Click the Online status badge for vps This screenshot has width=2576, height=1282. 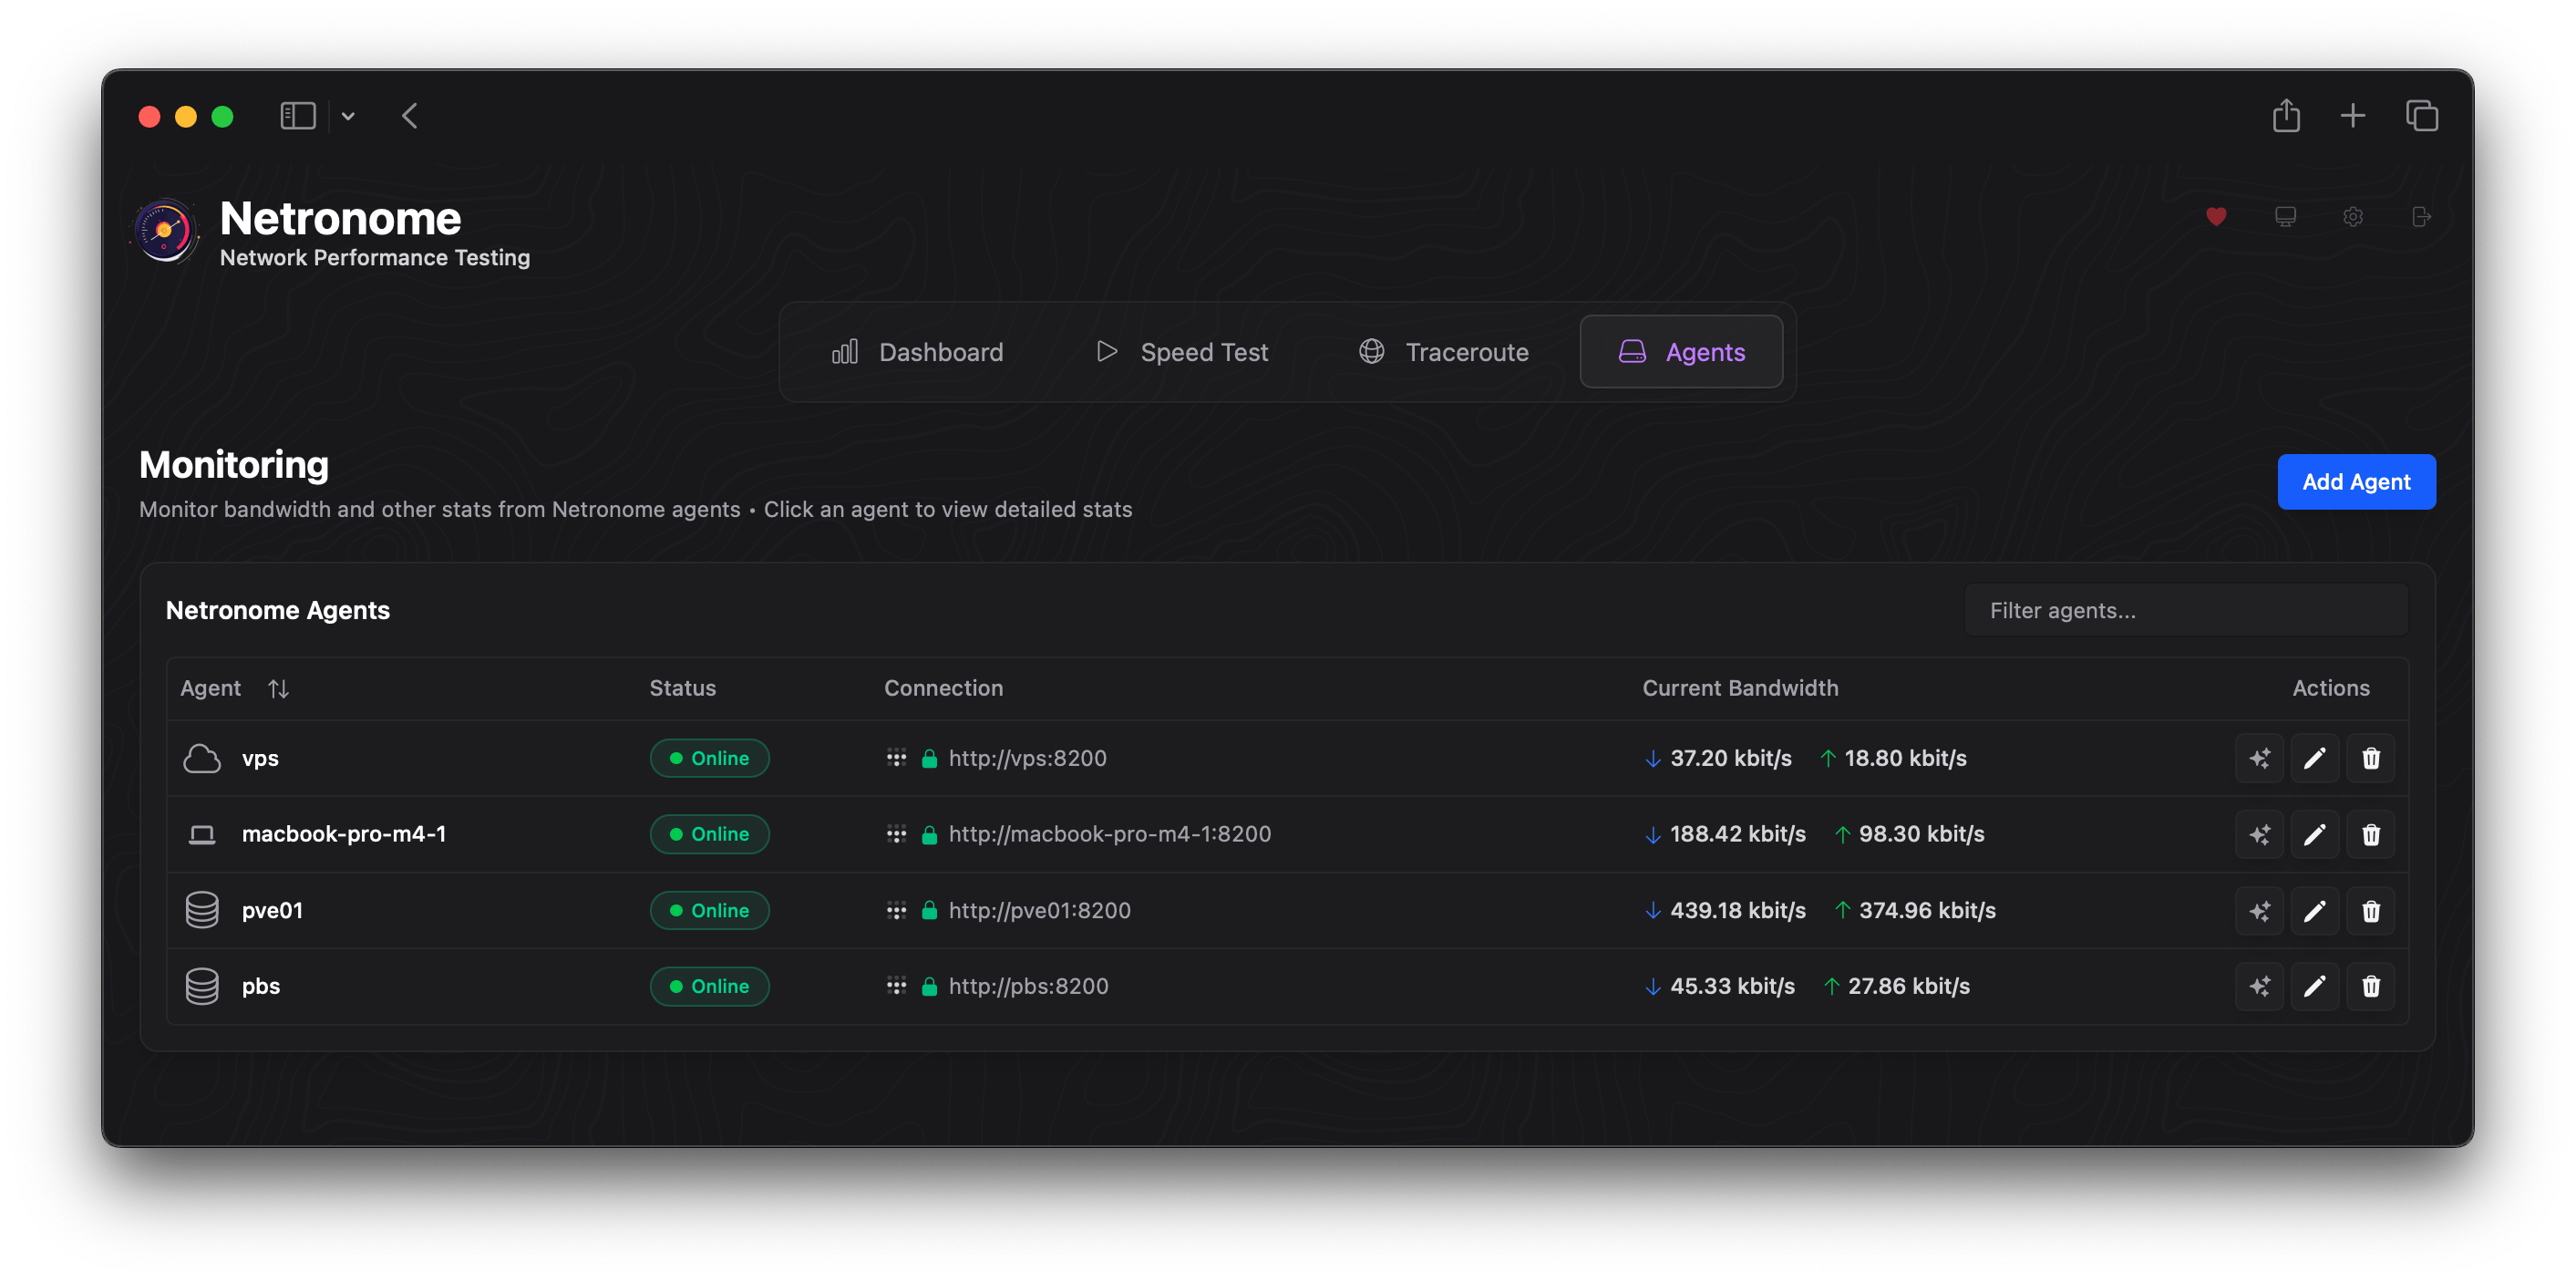pos(709,758)
